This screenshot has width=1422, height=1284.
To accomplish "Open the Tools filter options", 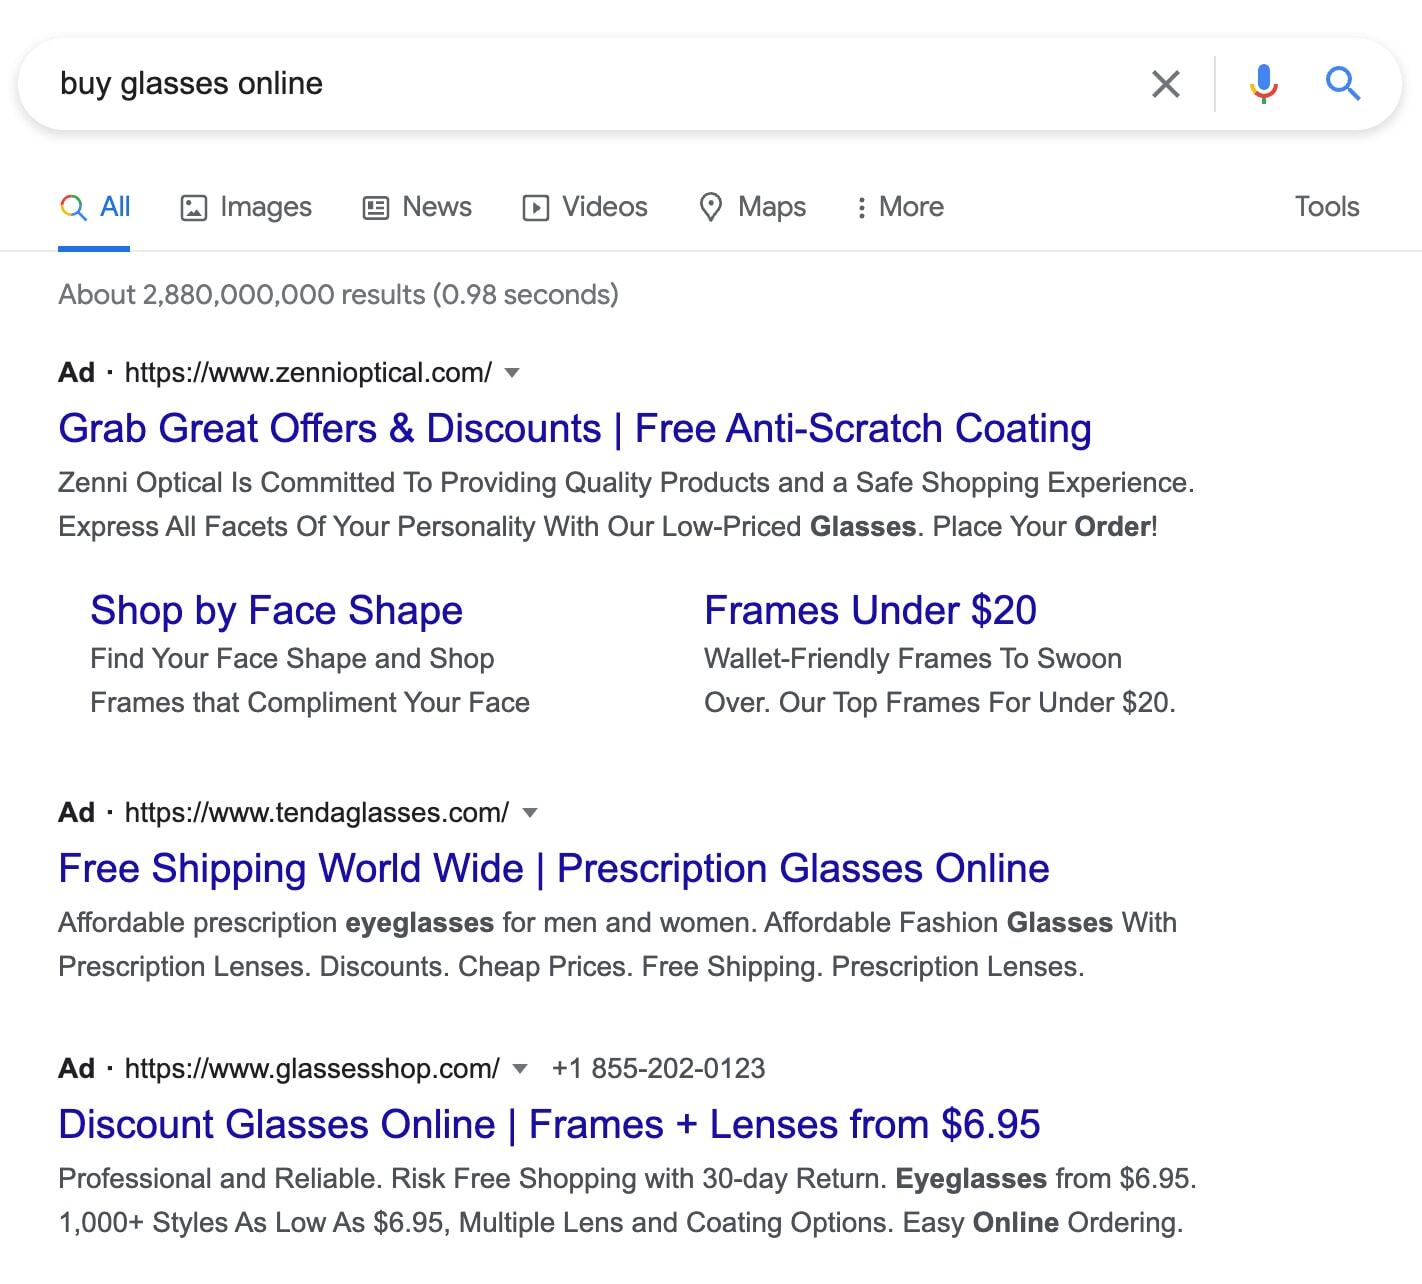I will pyautogui.click(x=1326, y=207).
